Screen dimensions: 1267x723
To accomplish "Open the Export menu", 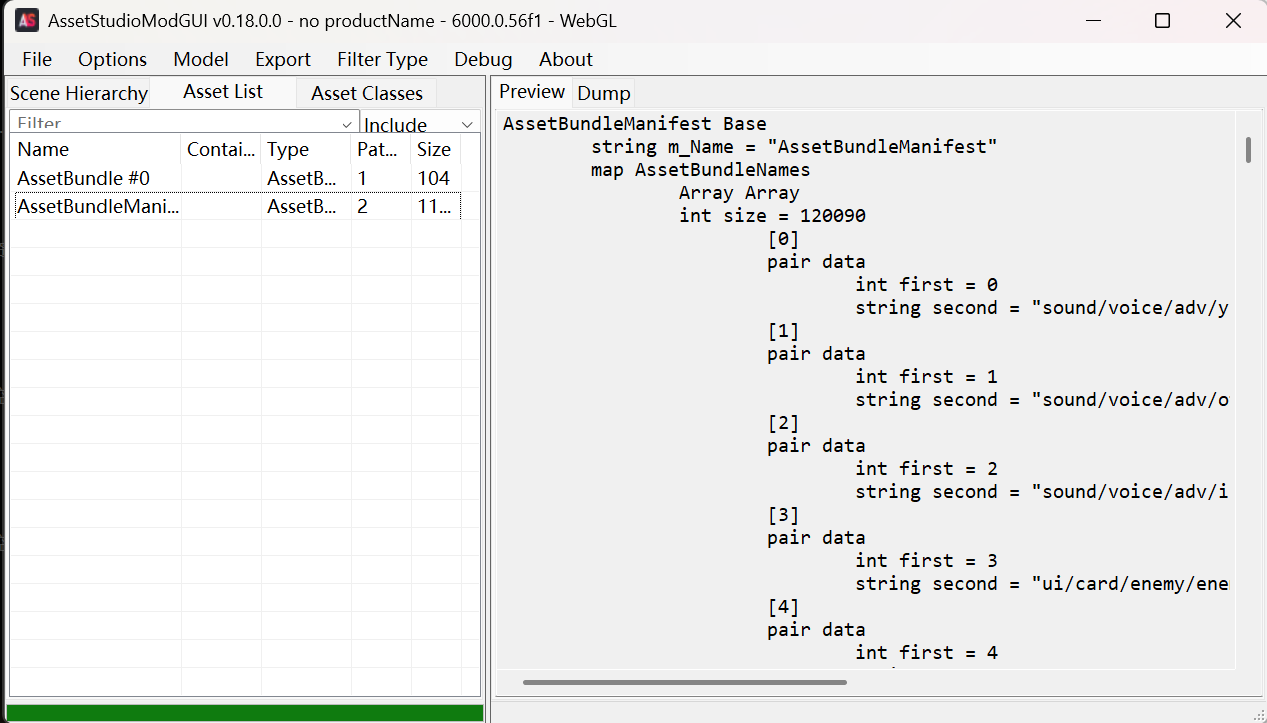I will [x=283, y=59].
